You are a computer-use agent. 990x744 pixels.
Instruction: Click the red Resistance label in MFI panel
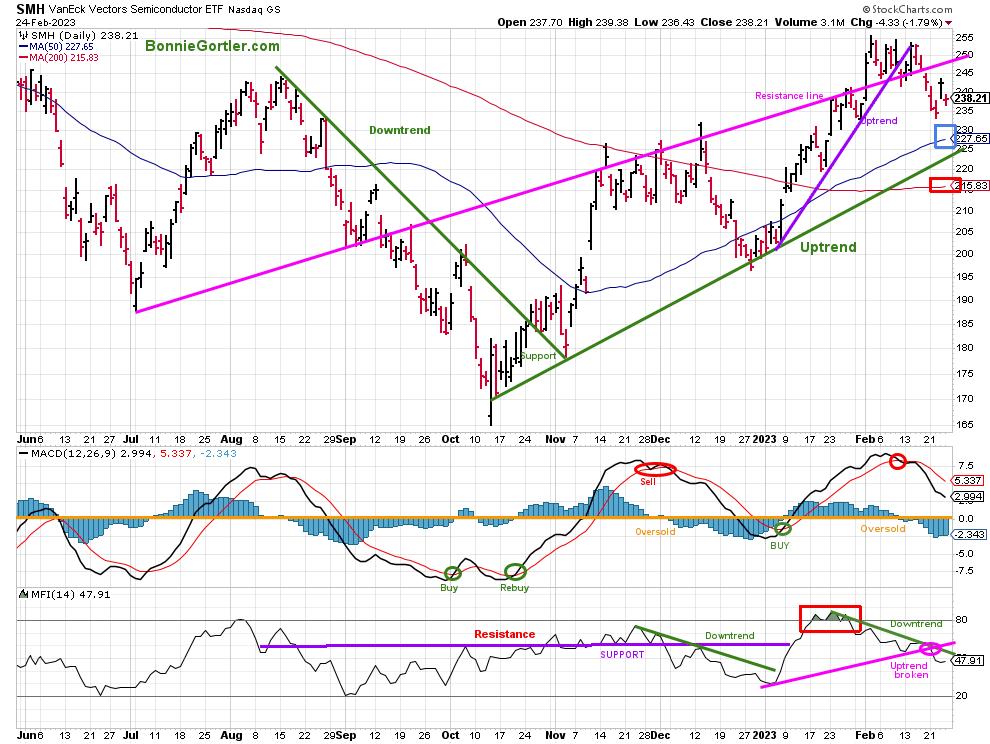[x=504, y=634]
